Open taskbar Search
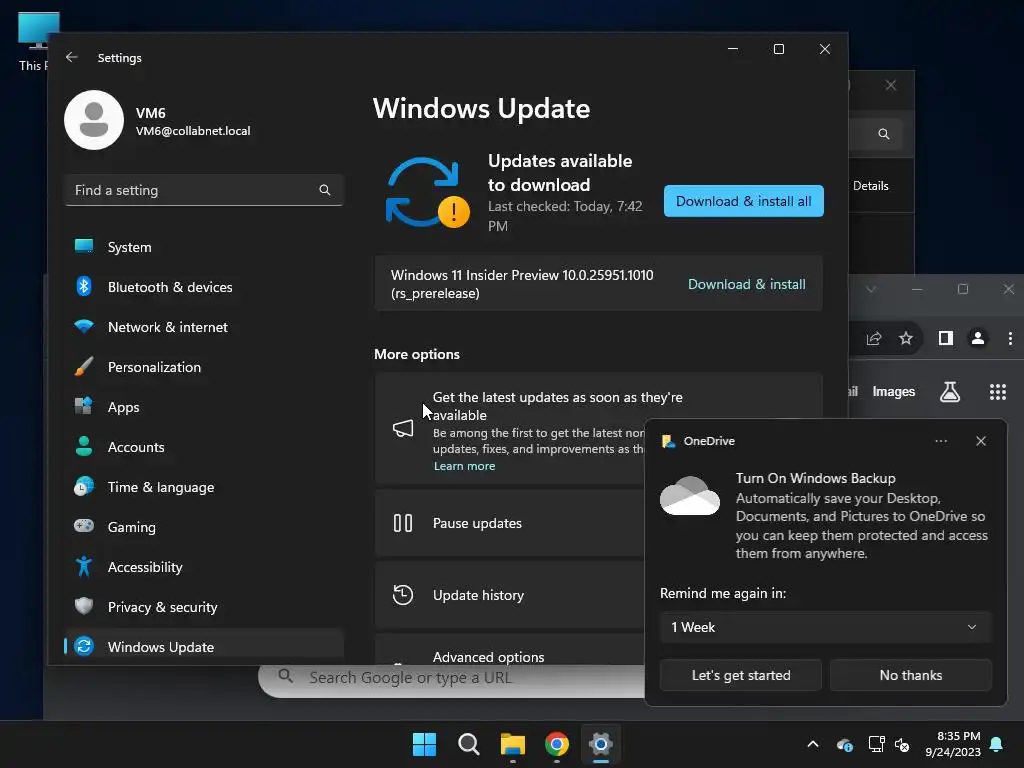The image size is (1024, 768). [x=468, y=744]
